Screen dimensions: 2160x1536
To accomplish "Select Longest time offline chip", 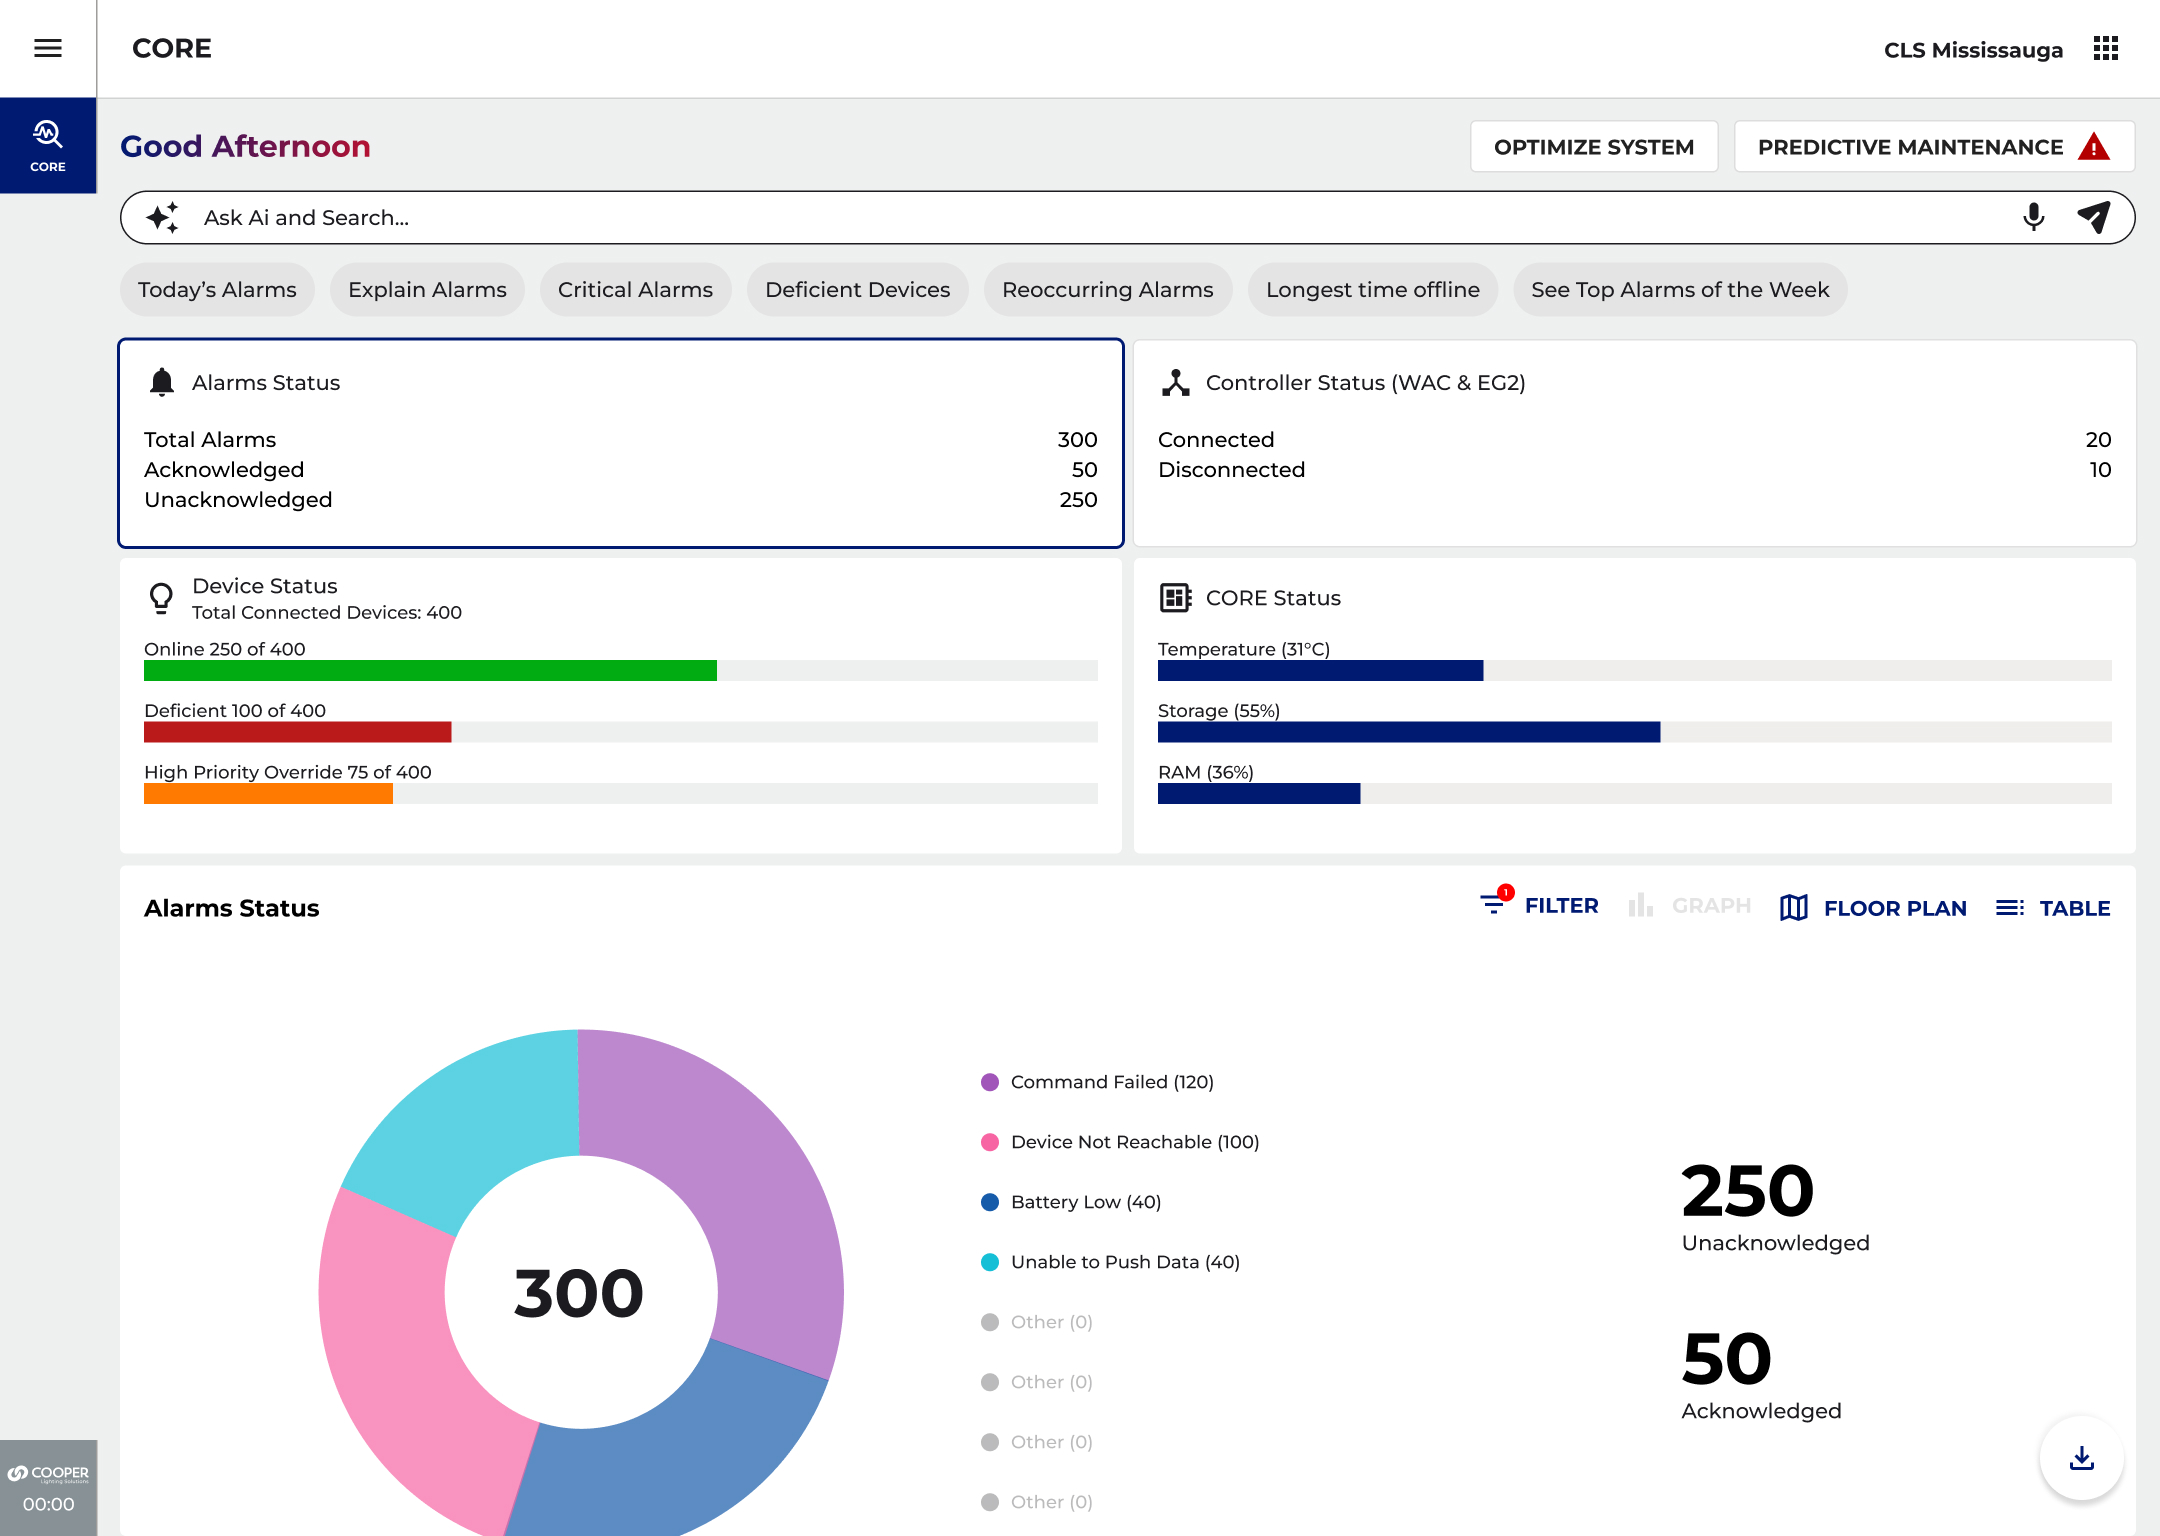I will pos(1373,290).
